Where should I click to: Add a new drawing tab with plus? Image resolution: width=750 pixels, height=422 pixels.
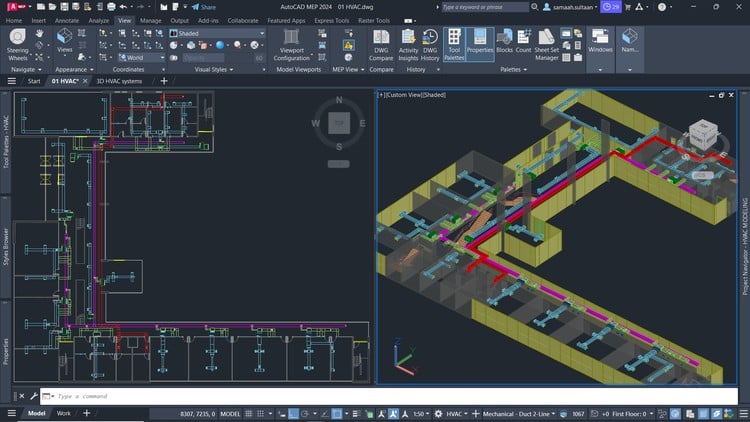(x=164, y=81)
